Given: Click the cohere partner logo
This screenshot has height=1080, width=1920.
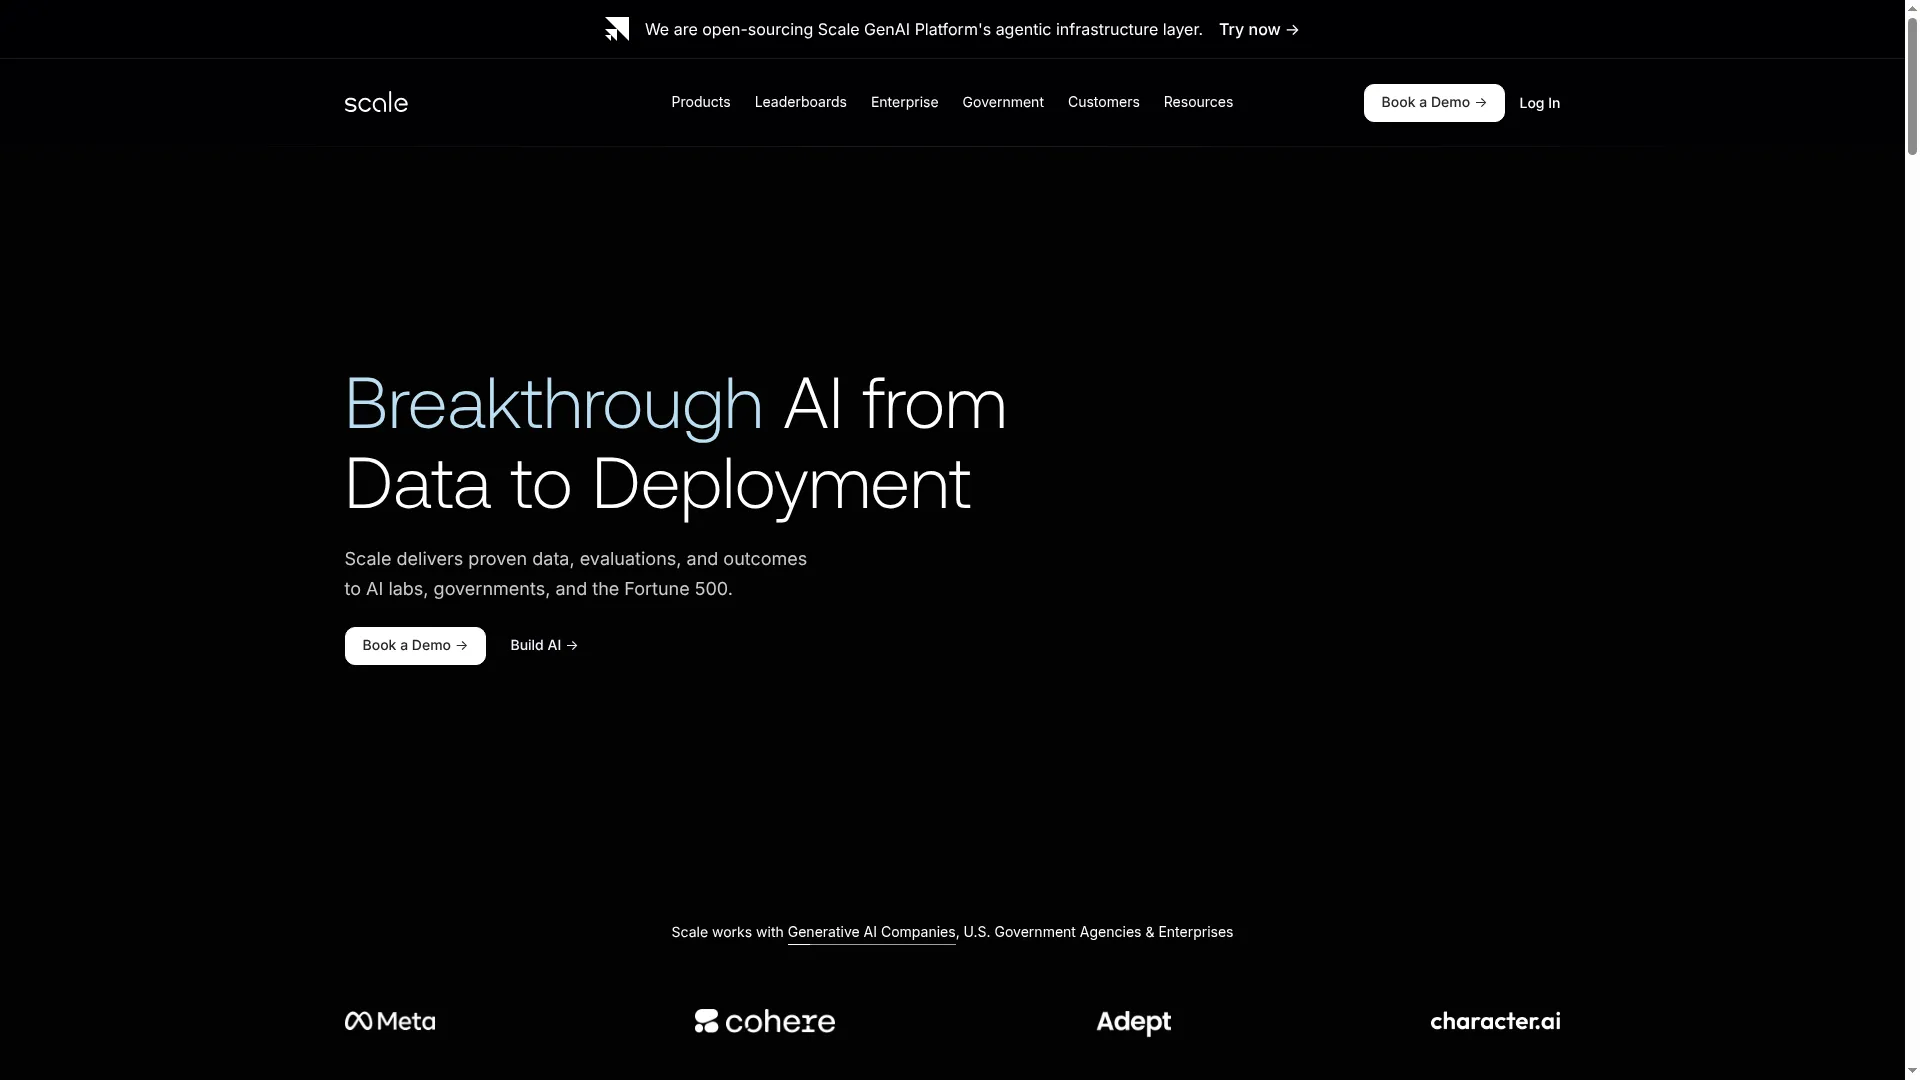Looking at the screenshot, I should coord(764,1021).
